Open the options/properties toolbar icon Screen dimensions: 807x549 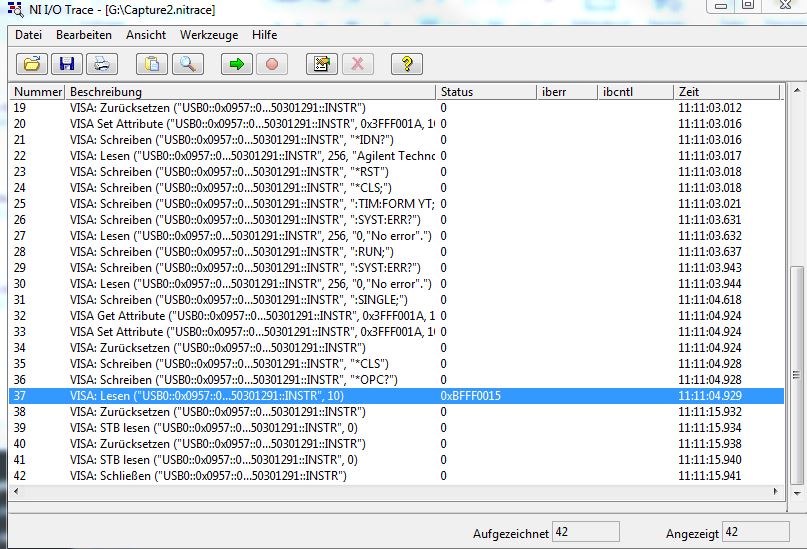[x=322, y=64]
